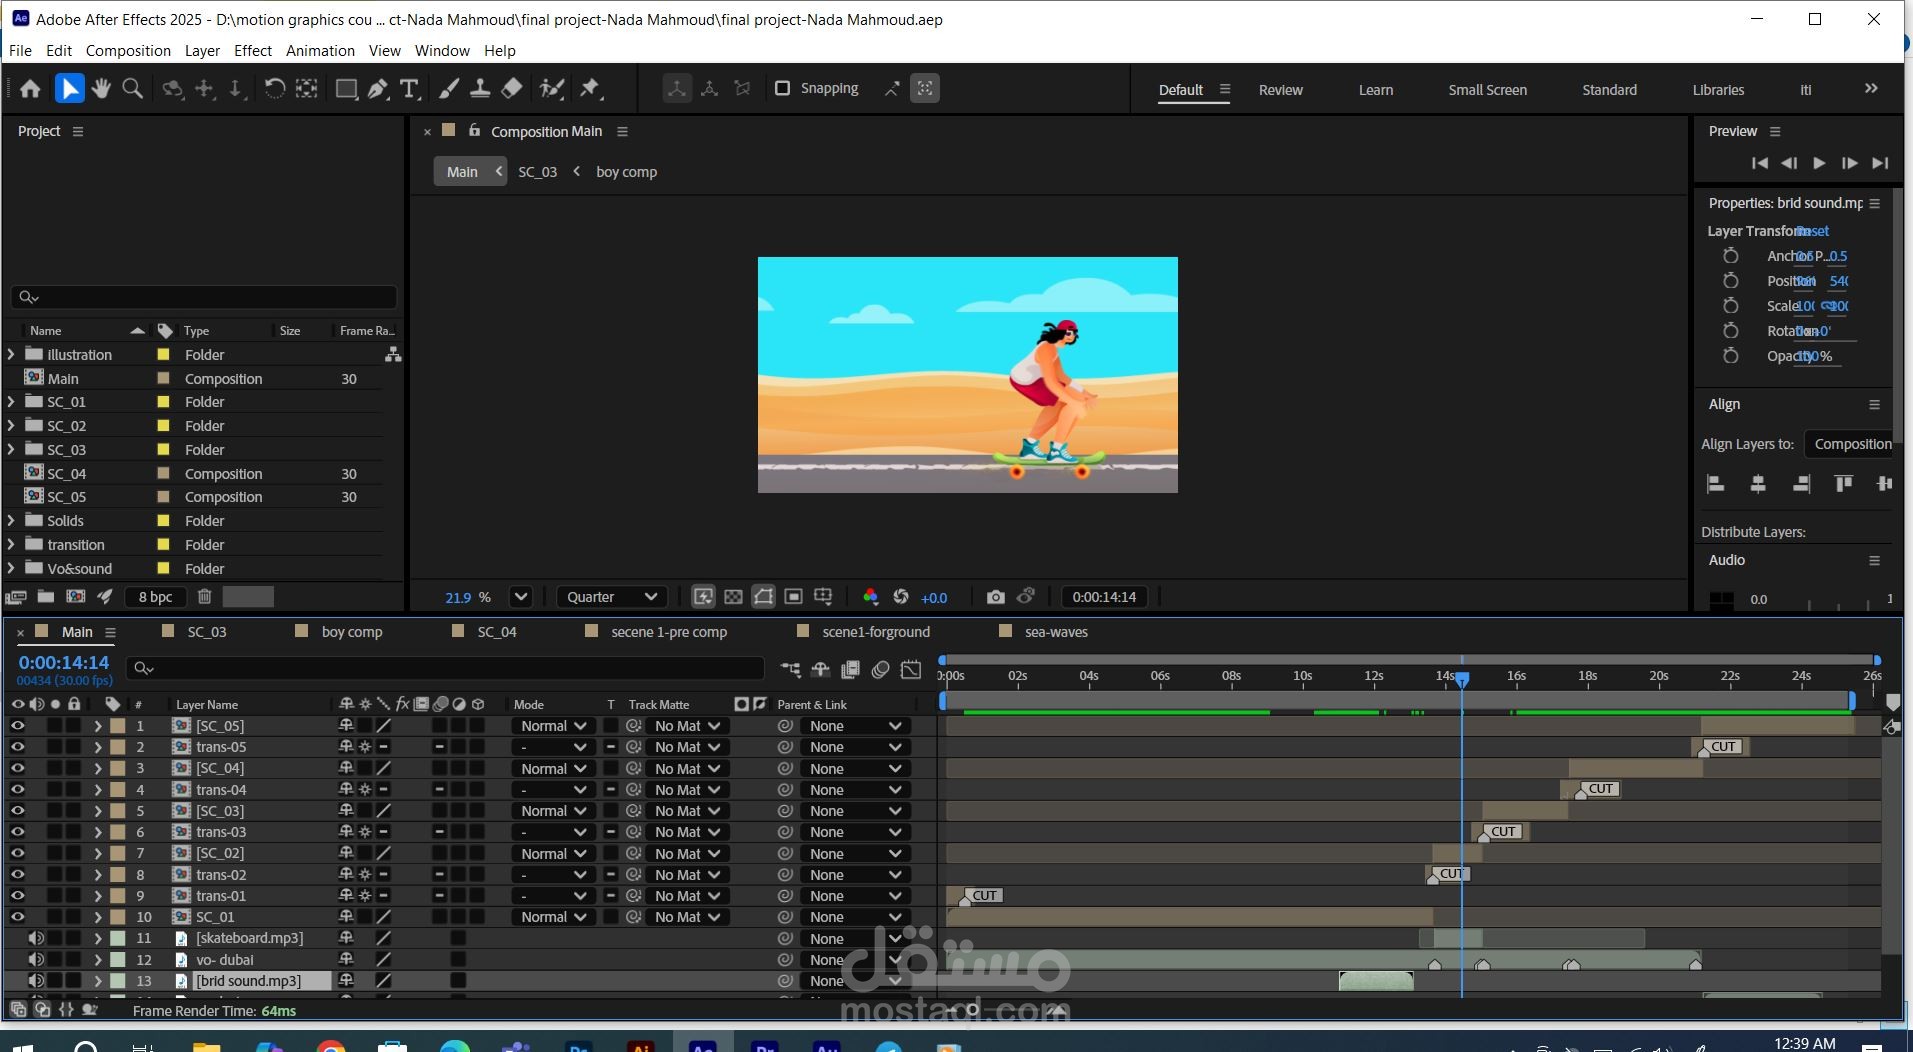Open the Quarter resolution dropdown

pos(611,597)
